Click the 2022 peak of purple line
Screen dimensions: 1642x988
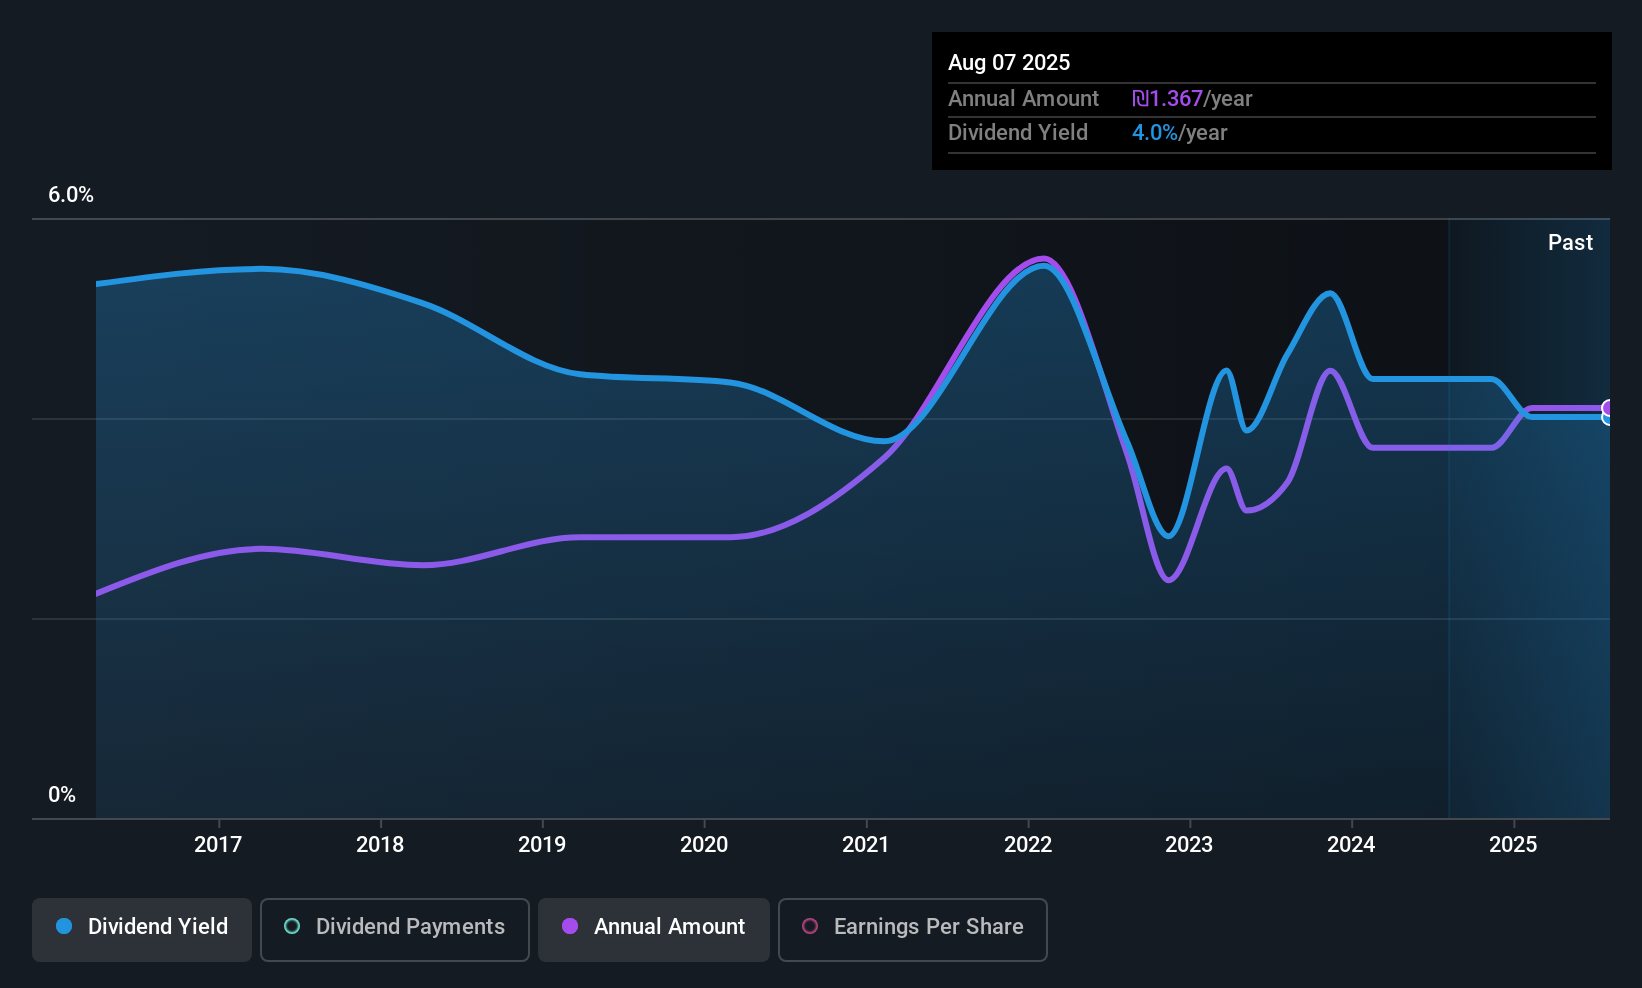click(x=1043, y=259)
